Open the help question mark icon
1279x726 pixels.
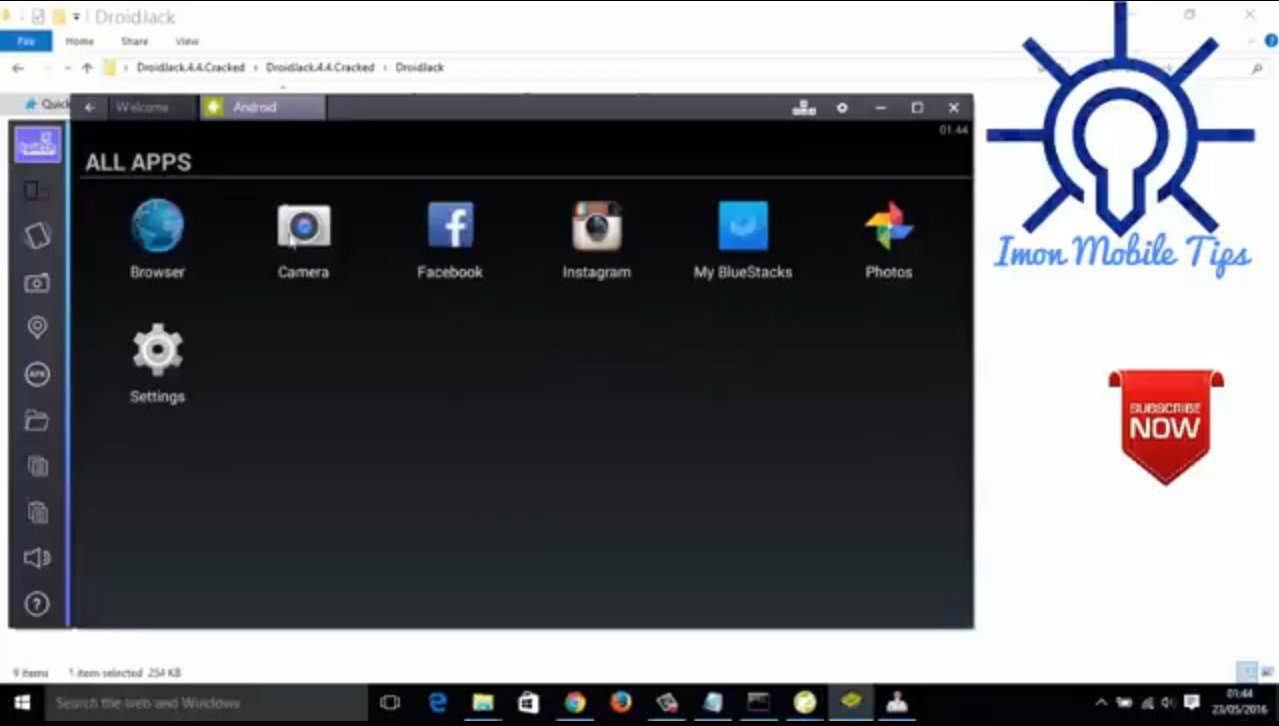(x=37, y=604)
